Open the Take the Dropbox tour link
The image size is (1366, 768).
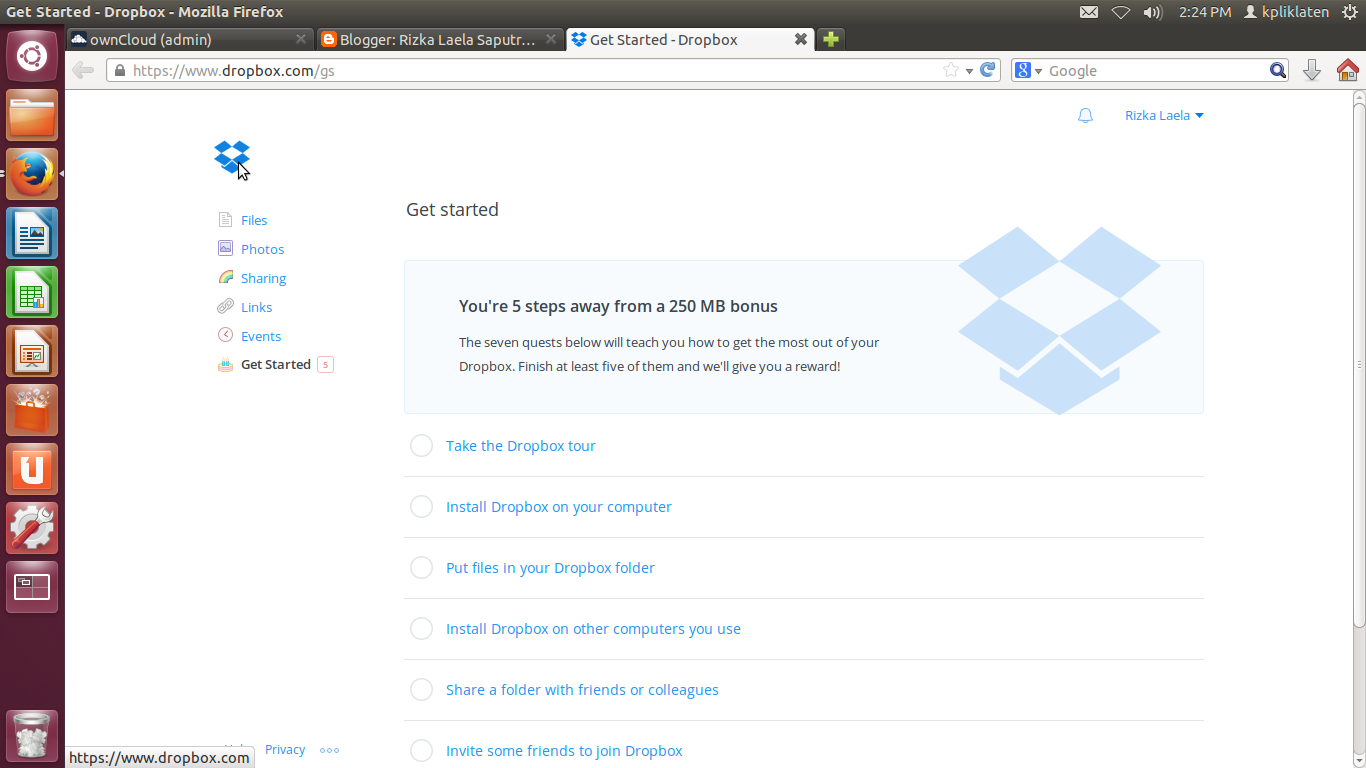521,446
